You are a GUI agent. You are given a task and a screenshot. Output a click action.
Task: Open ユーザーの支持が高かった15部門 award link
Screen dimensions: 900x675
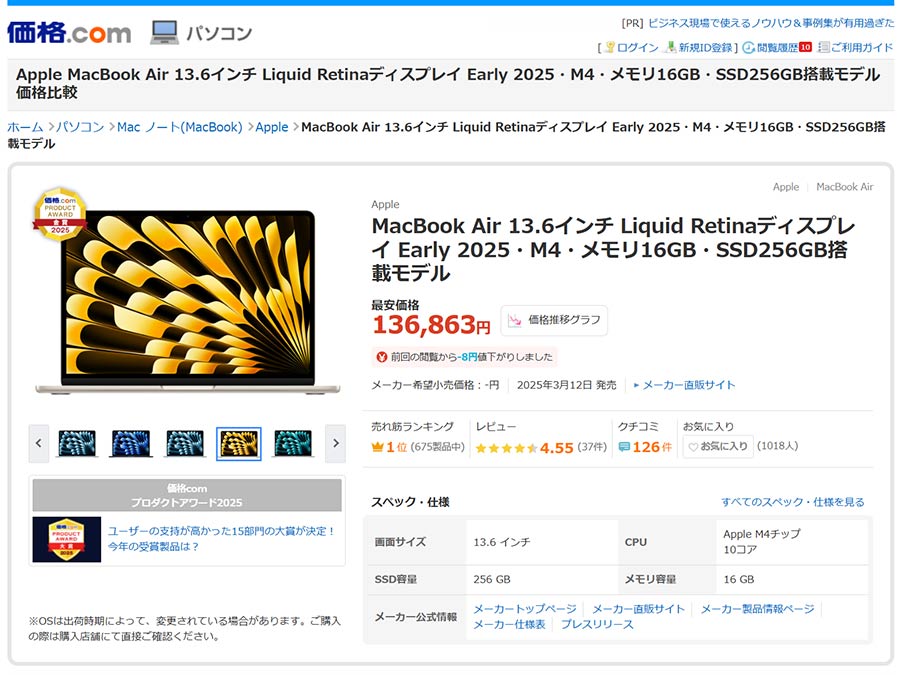coord(221,538)
